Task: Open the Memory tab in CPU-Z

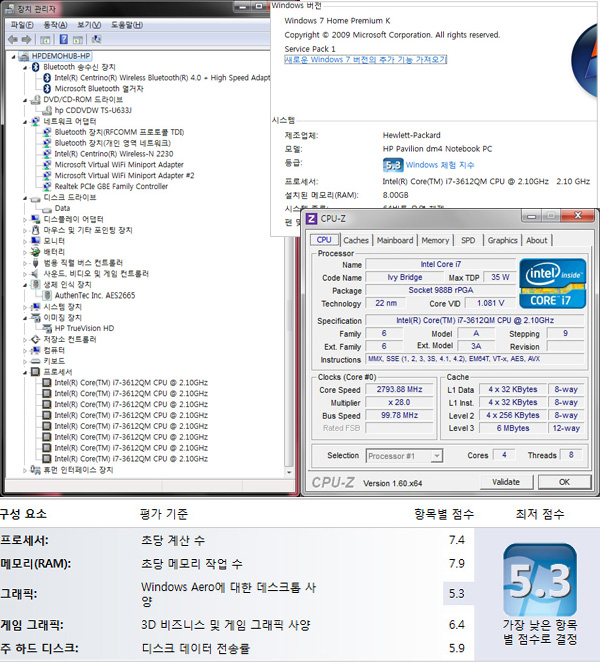Action: pos(435,240)
